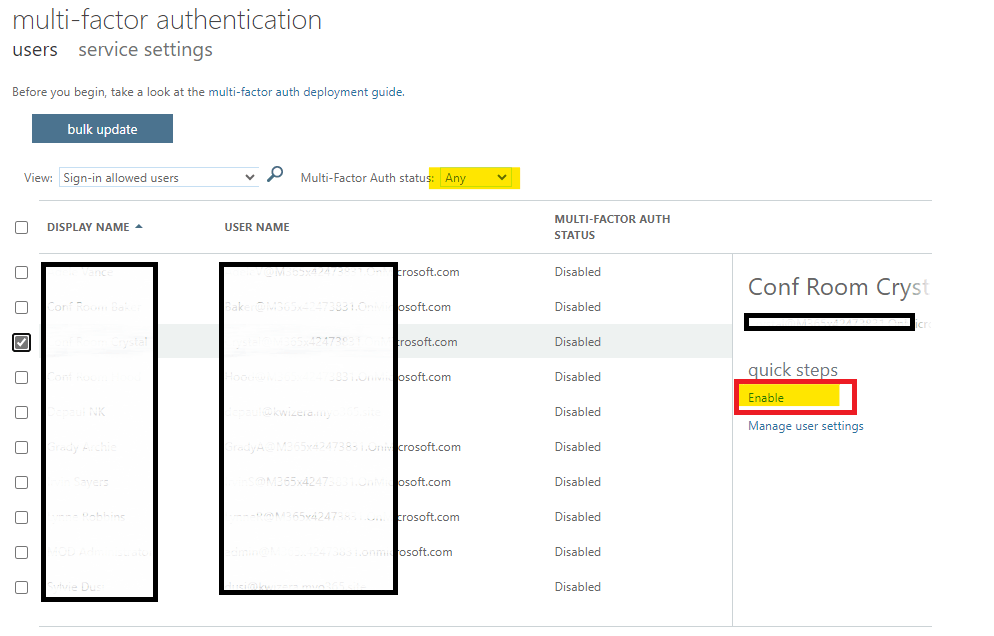Image resolution: width=994 pixels, height=636 pixels.
Task: Click the search magnifier icon
Action: click(x=274, y=173)
